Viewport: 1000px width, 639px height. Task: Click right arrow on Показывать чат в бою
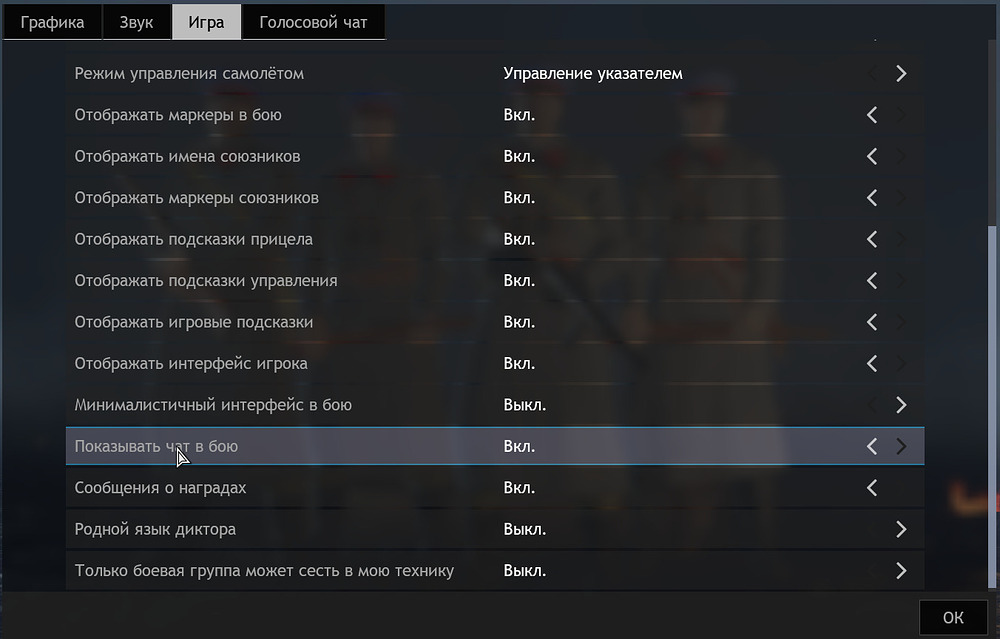tap(901, 446)
